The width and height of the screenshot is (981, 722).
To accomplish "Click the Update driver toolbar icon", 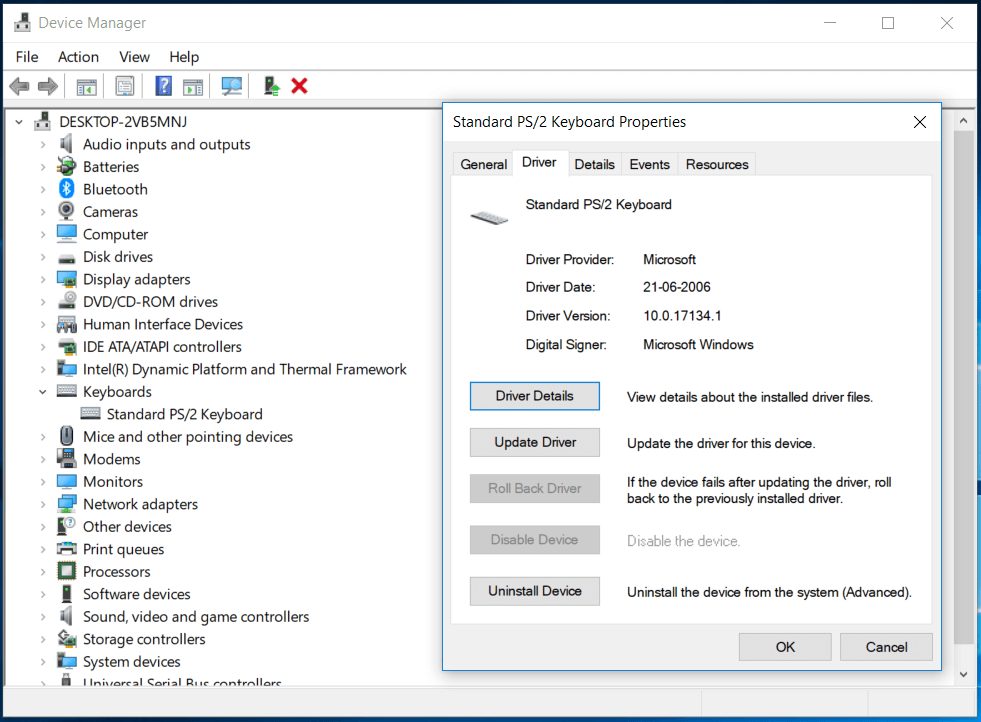I will tap(271, 86).
